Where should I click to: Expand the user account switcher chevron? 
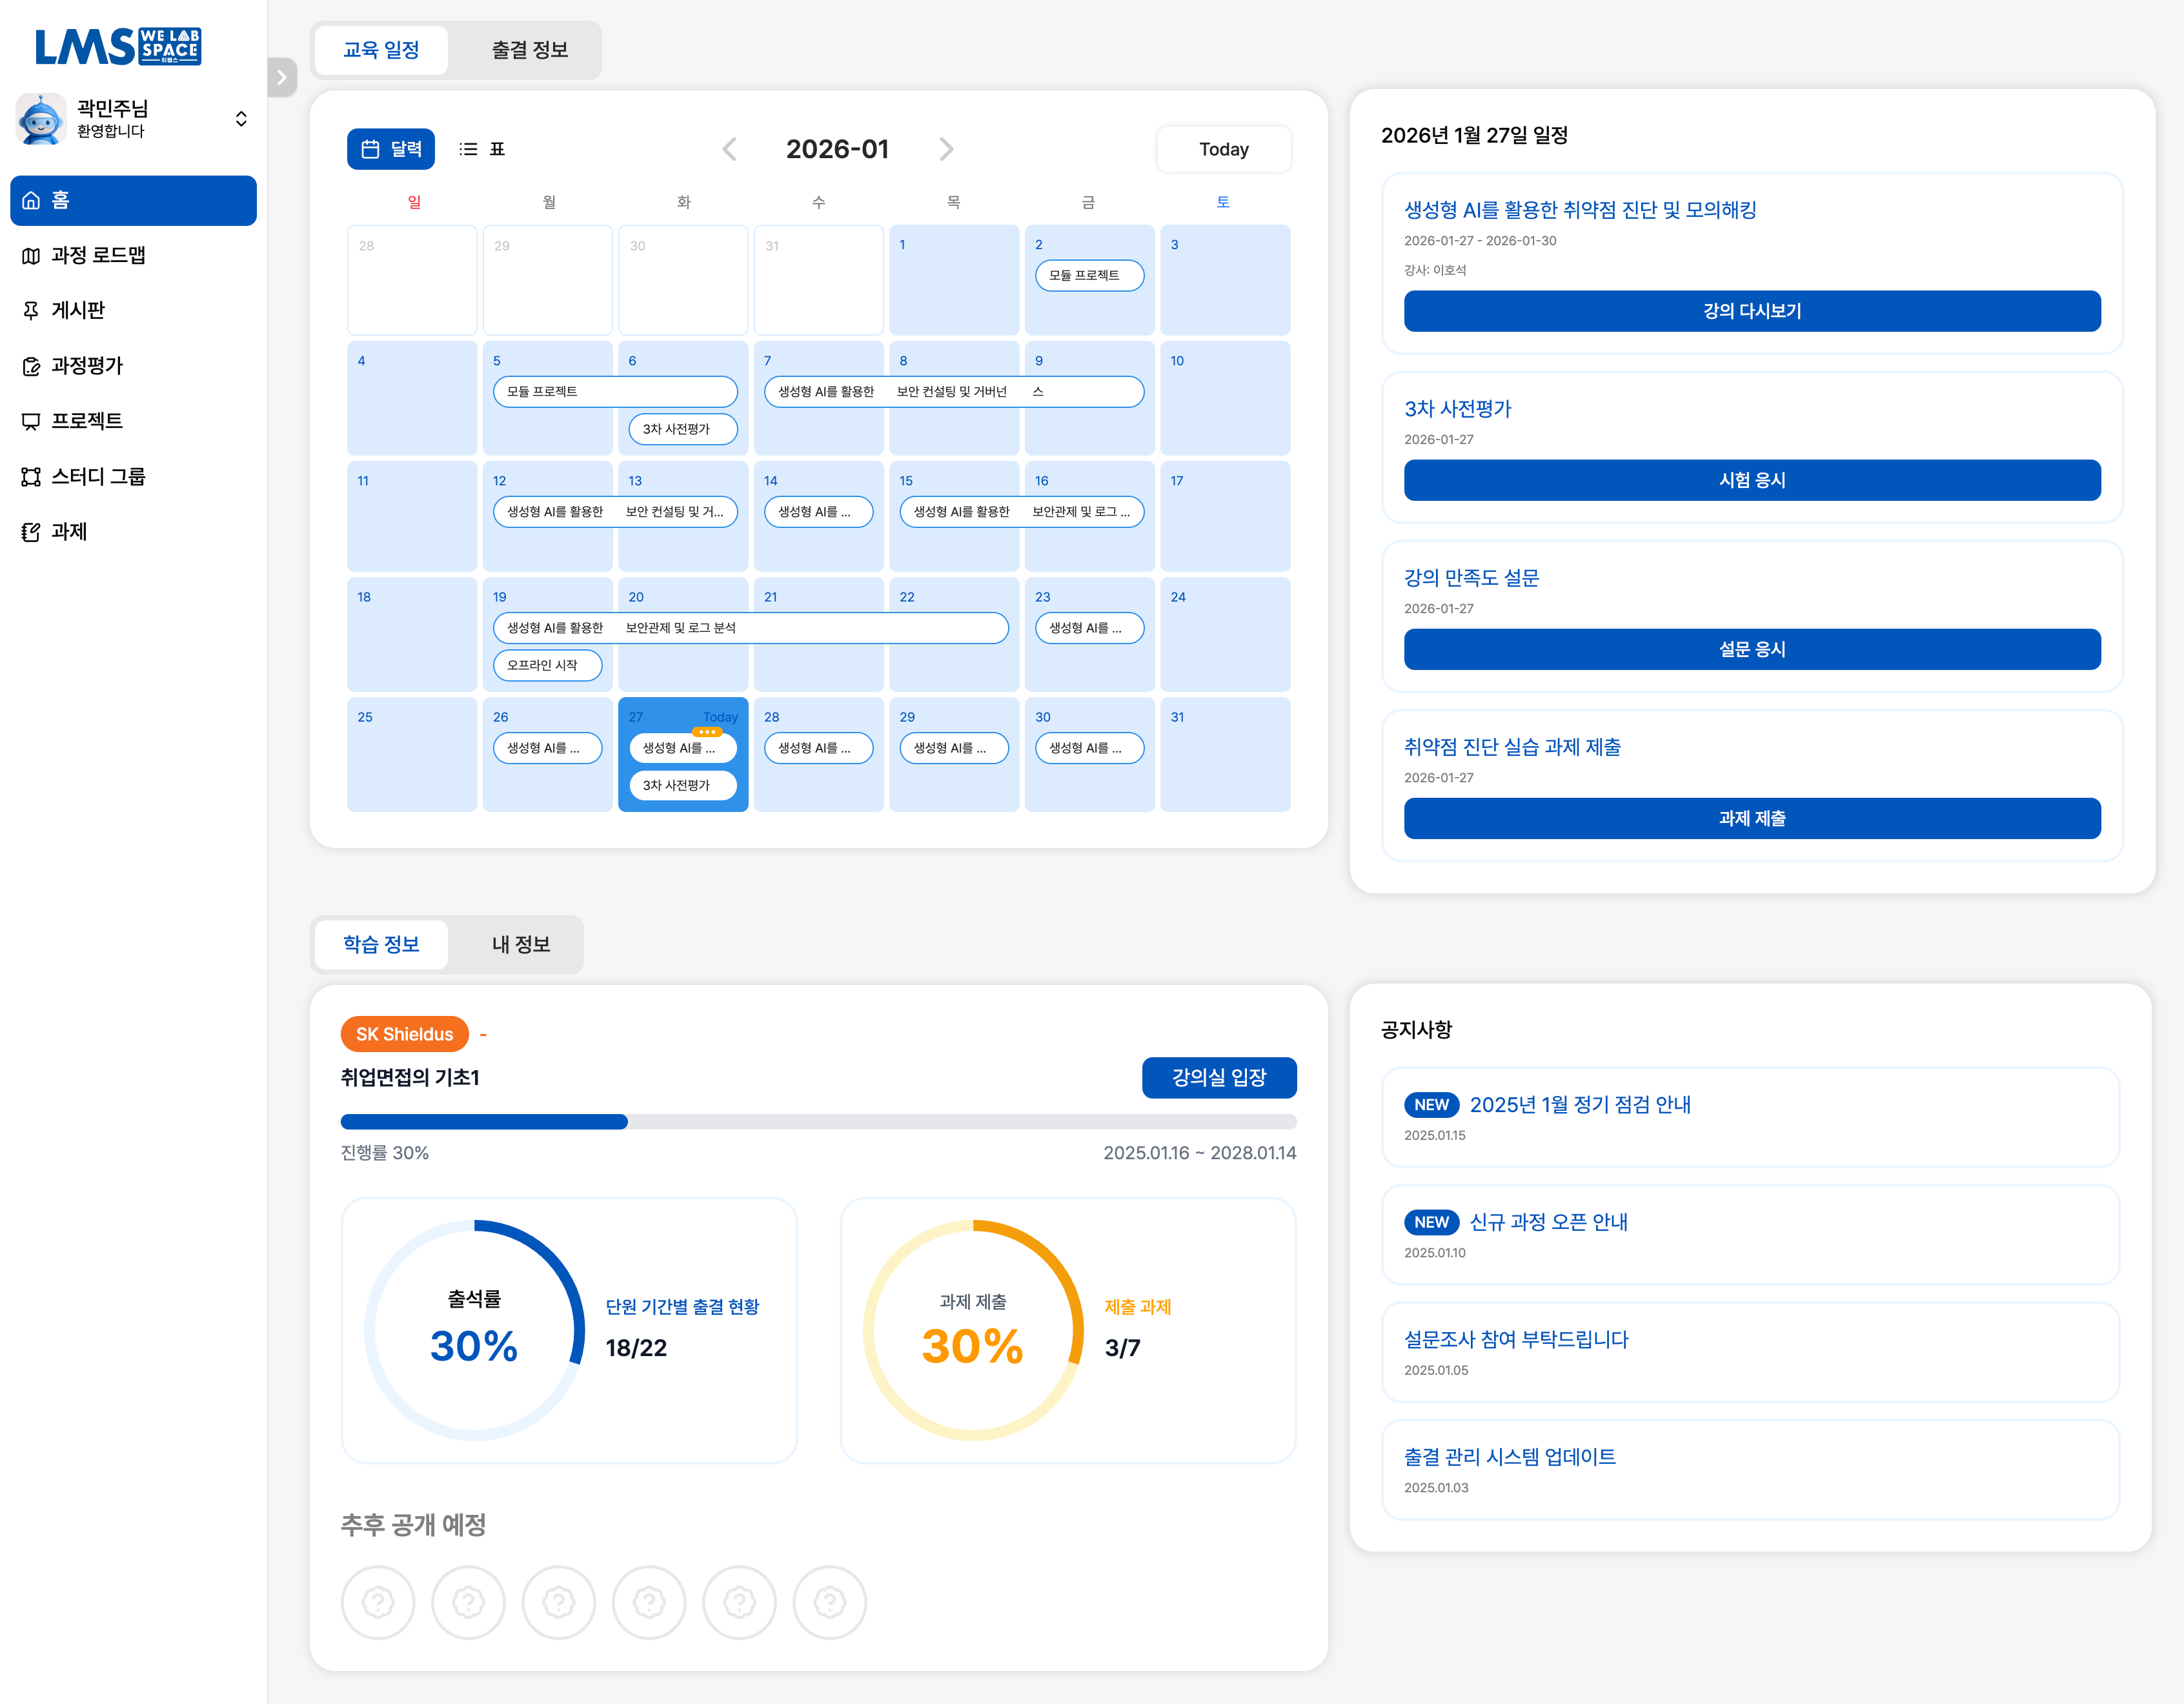[241, 119]
